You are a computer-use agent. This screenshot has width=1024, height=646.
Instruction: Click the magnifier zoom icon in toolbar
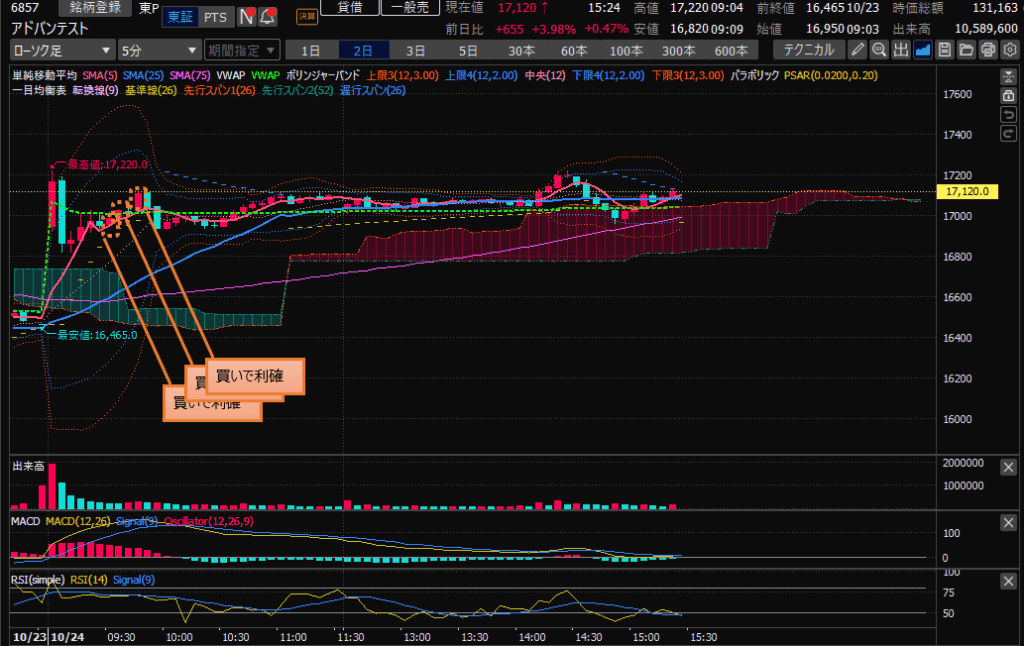[879, 49]
